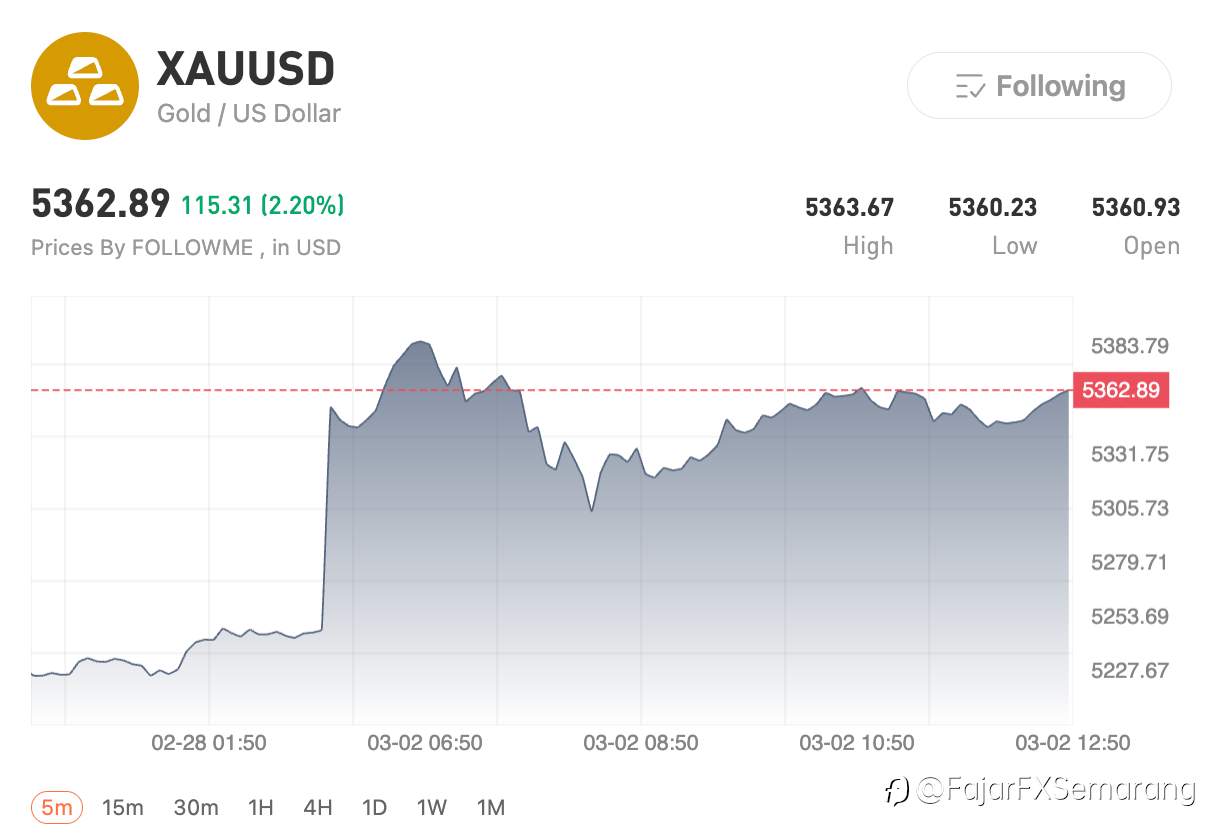Click the 03-02 08:50 time axis label
This screenshot has height=838, width=1208.
point(641,743)
